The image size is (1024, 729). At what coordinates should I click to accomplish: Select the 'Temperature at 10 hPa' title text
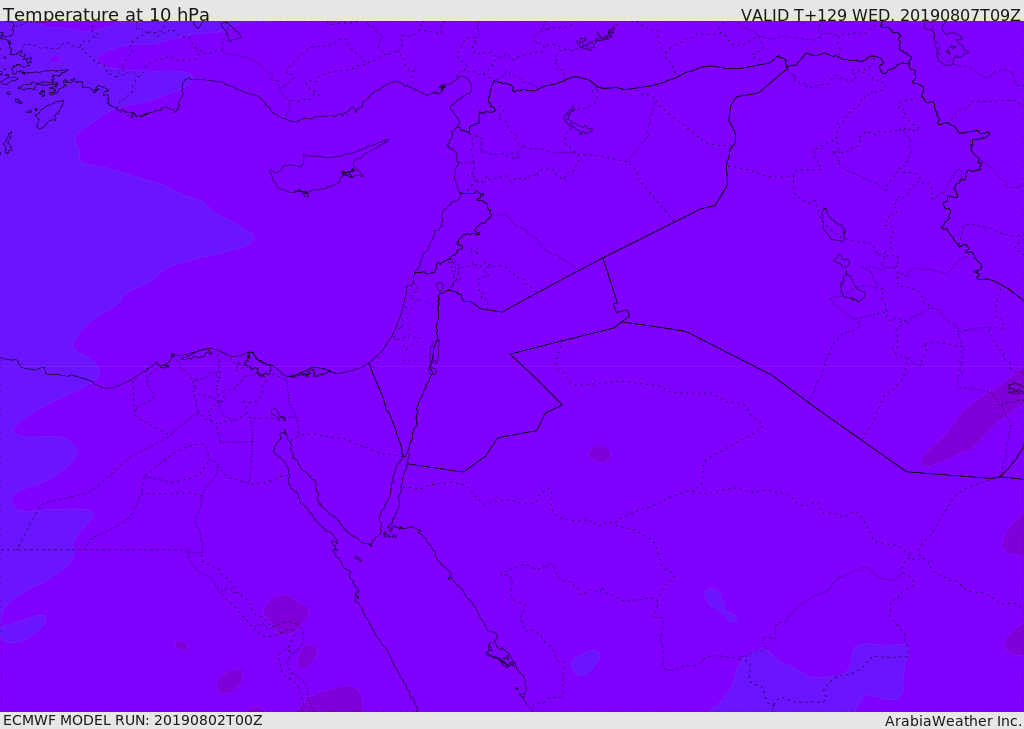pyautogui.click(x=106, y=14)
